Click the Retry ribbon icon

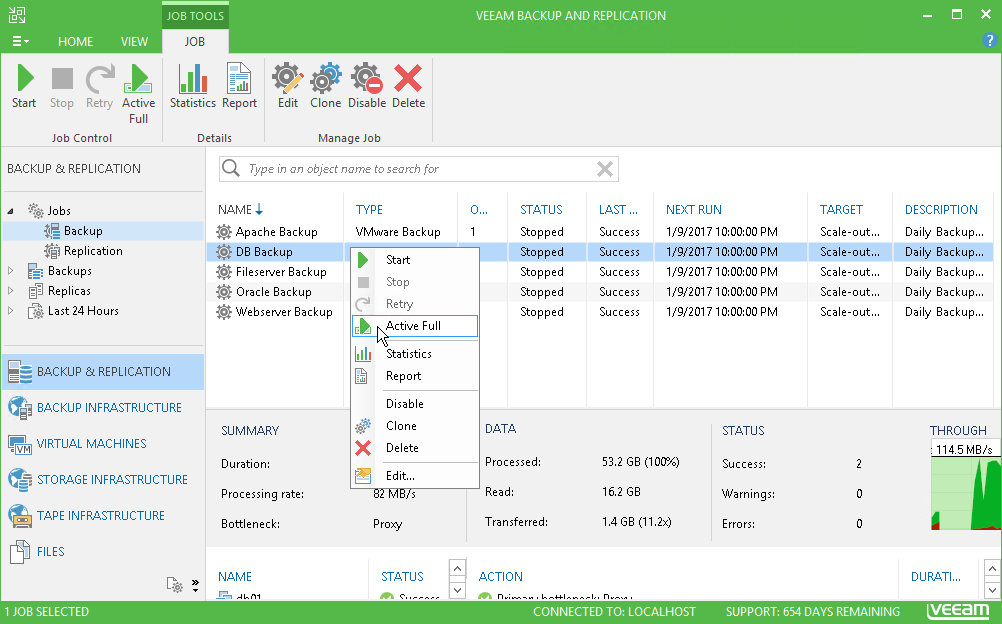tap(100, 86)
